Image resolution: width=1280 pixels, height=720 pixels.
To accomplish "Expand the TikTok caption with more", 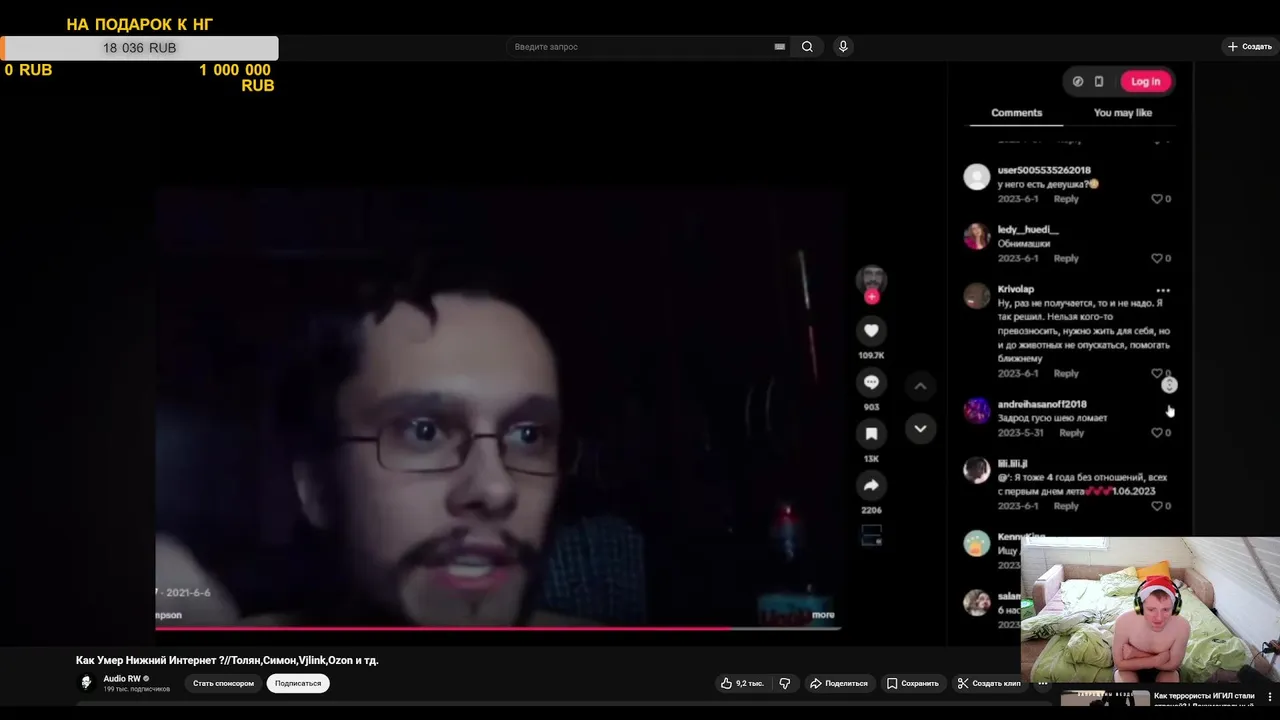I will tap(823, 615).
